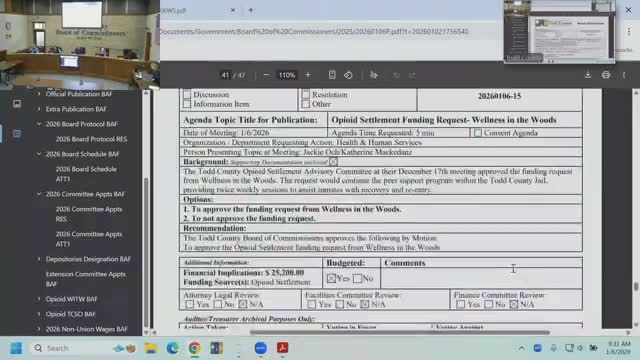Open the volume control in the system tray
The height and width of the screenshot is (360, 640).
click(580, 348)
